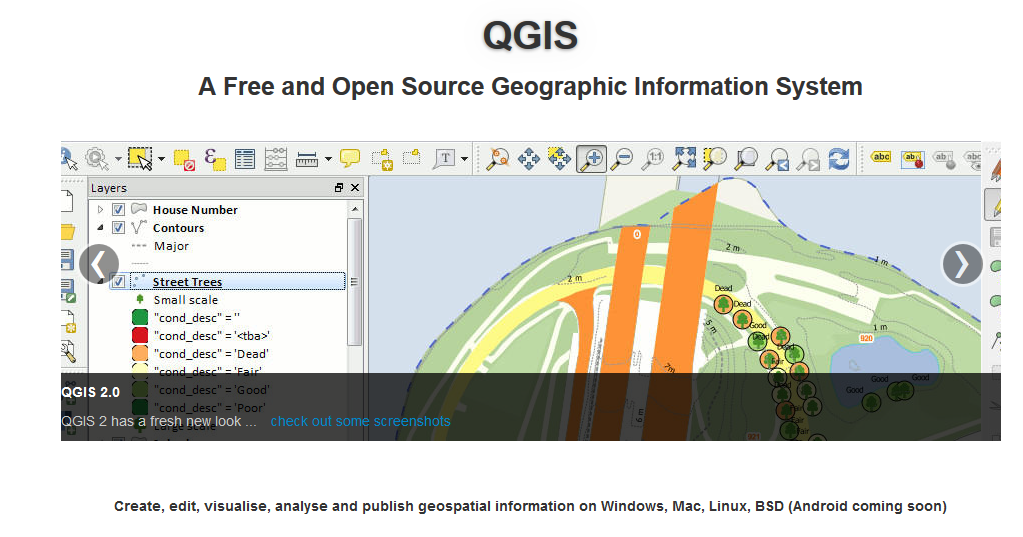Select the Small scale legend entry

[186, 300]
